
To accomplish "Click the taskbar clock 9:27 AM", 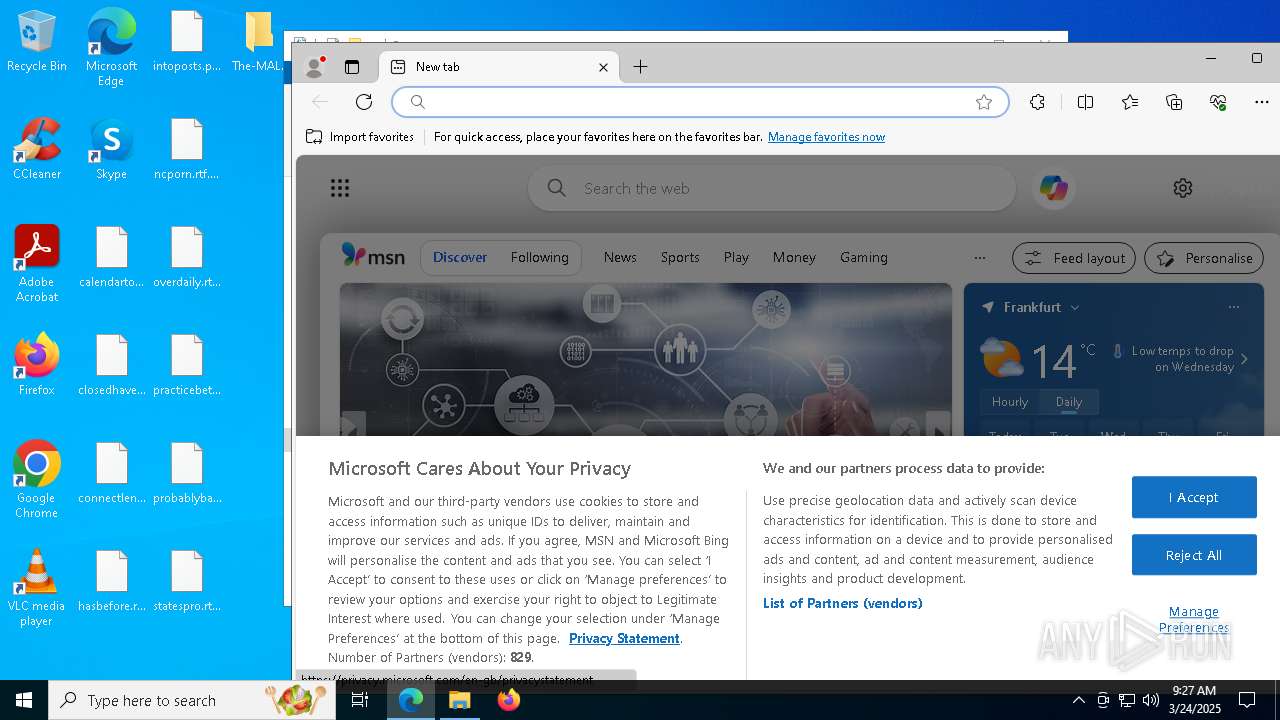I will 1194,700.
